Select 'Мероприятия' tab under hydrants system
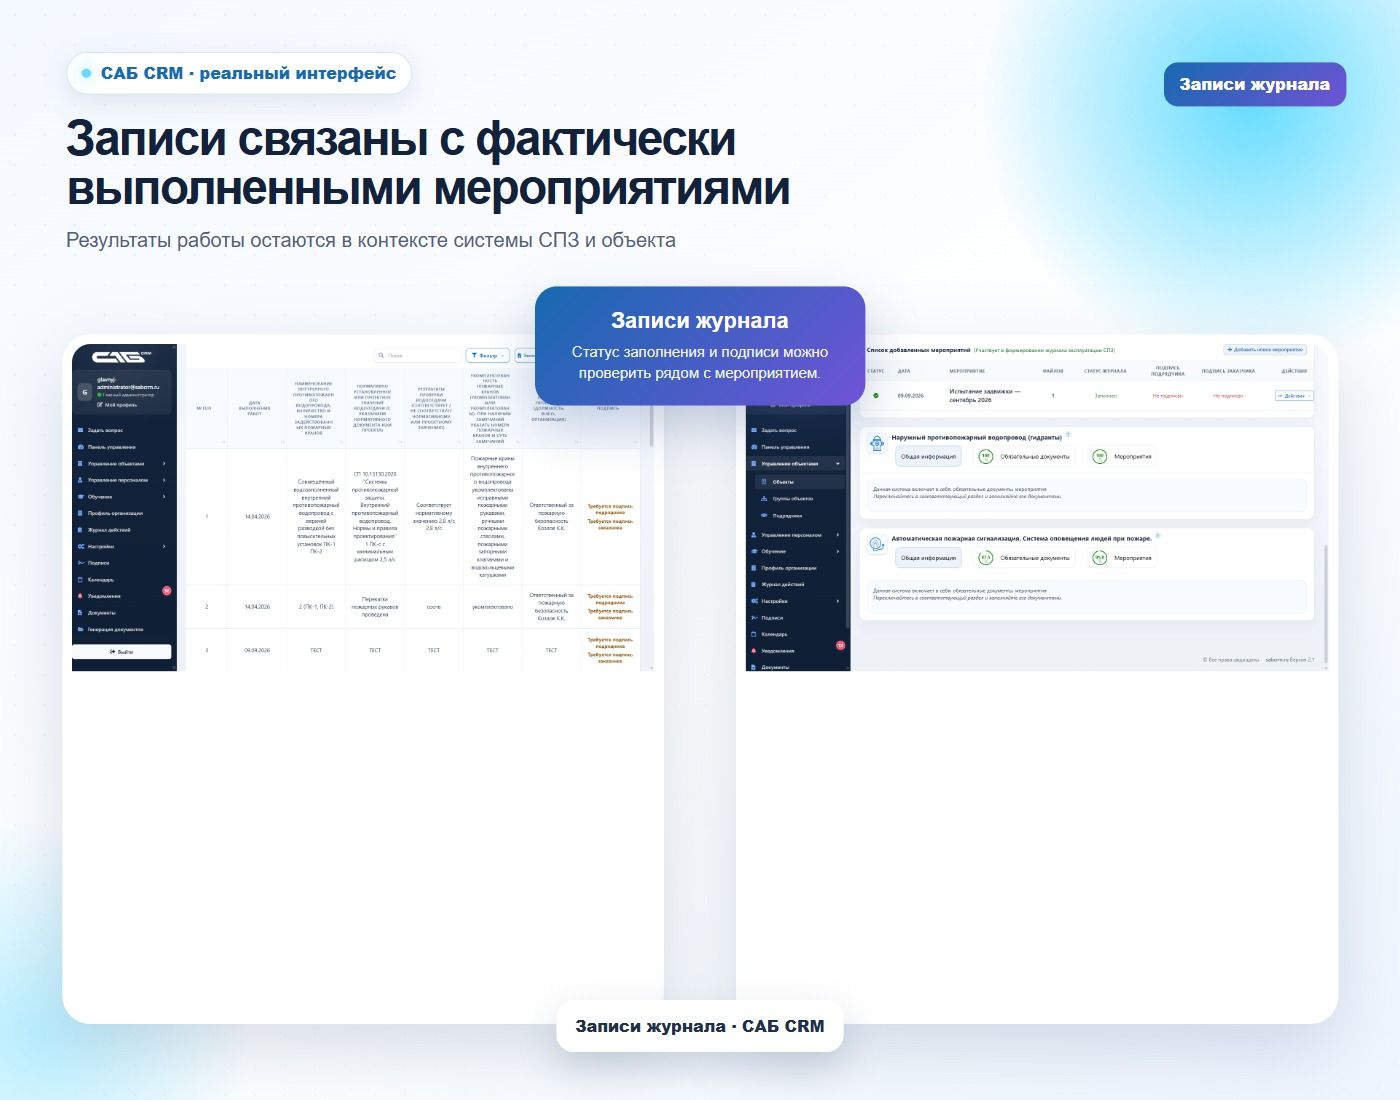Image resolution: width=1400 pixels, height=1100 pixels. click(x=1122, y=456)
